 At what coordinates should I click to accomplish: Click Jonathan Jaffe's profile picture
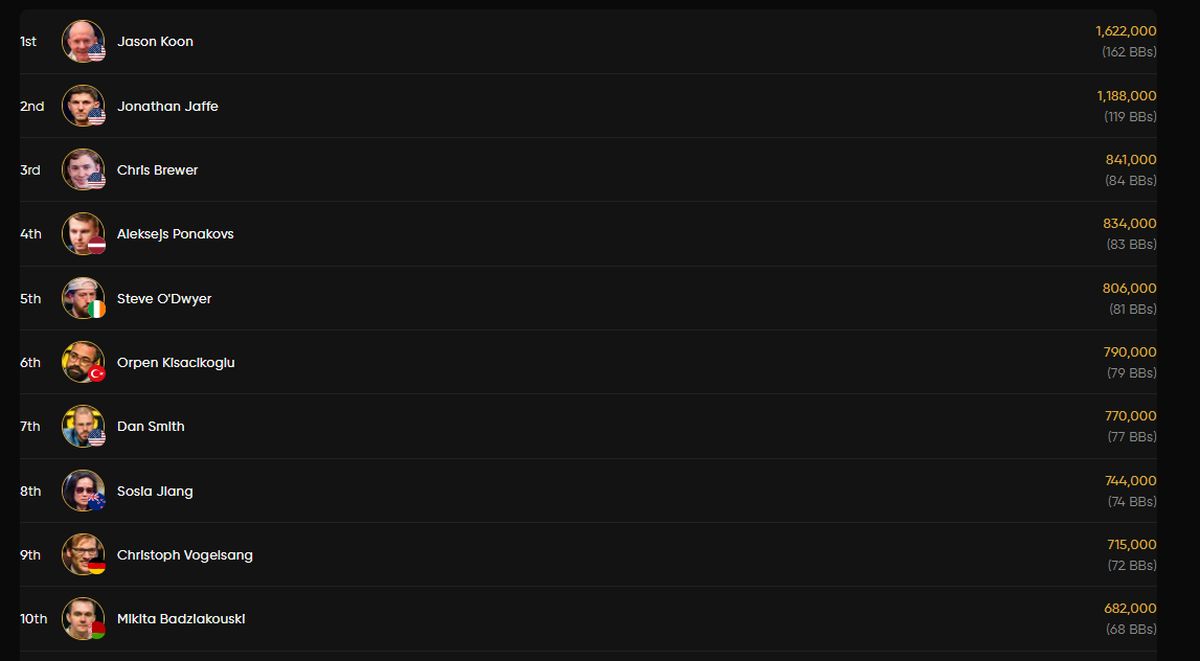point(83,106)
